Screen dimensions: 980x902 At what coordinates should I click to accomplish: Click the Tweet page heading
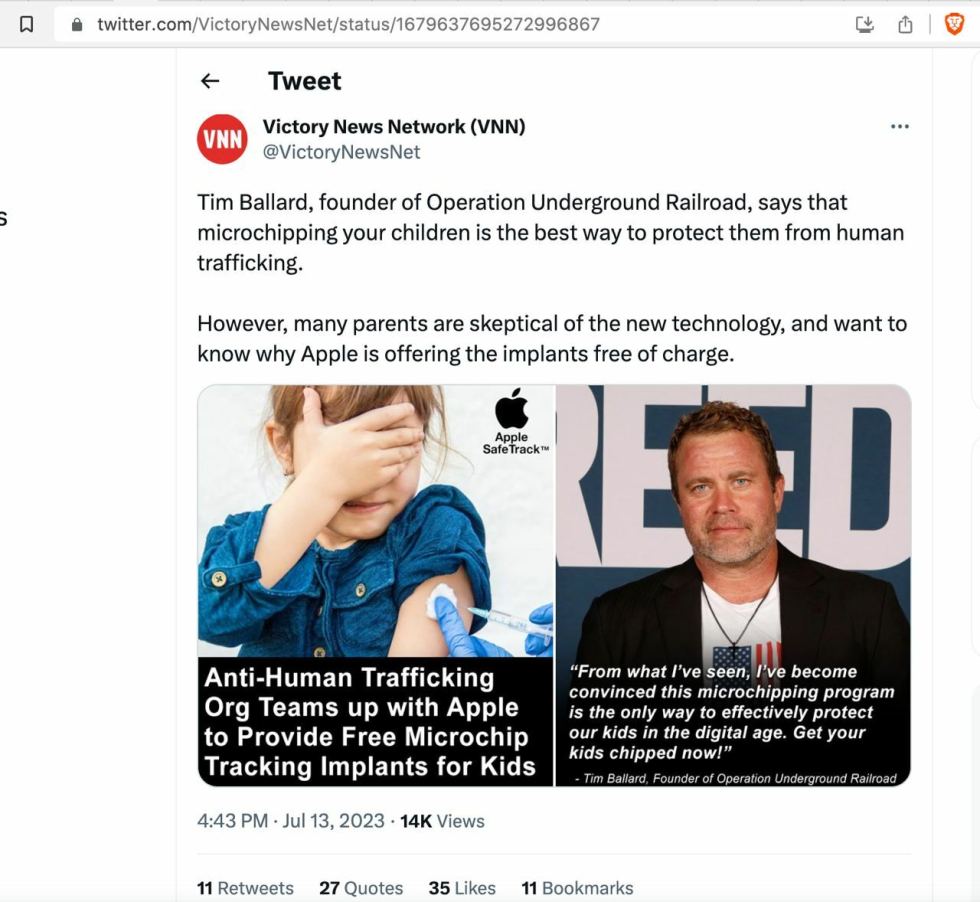pyautogui.click(x=305, y=81)
